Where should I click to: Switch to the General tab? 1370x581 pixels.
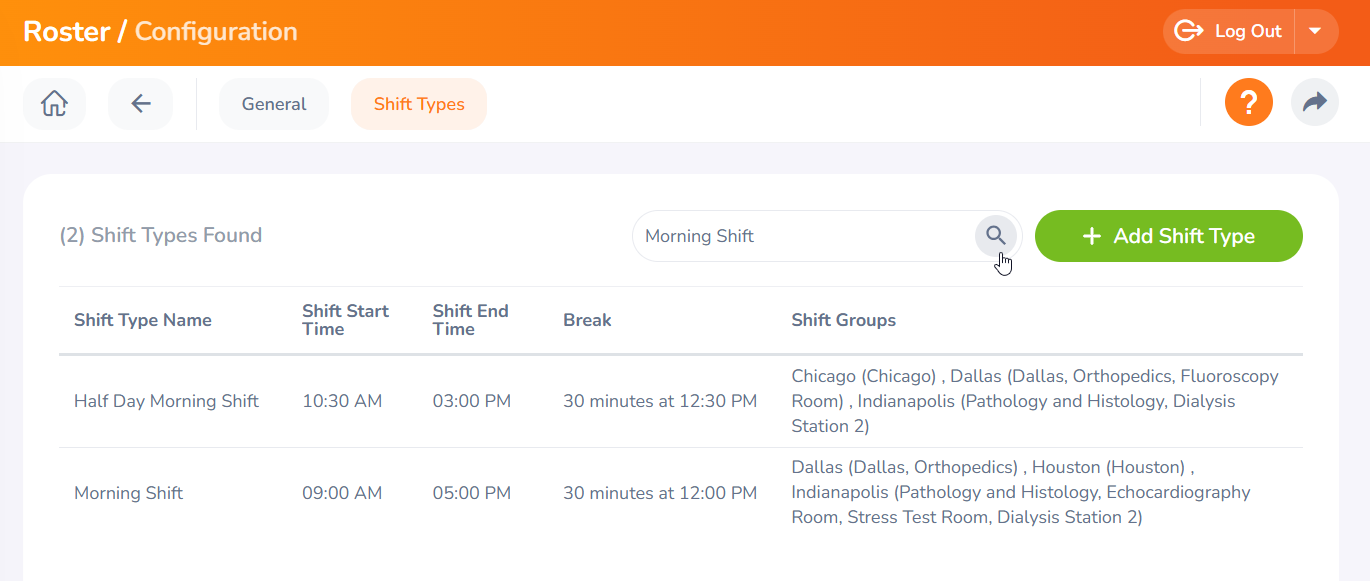pos(274,104)
